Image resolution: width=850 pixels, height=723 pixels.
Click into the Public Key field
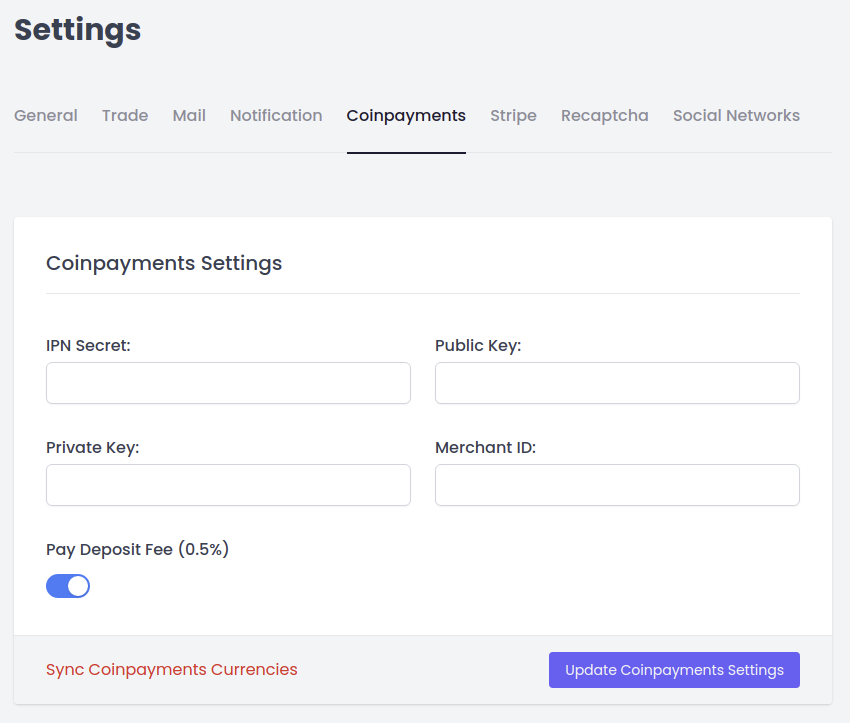pyautogui.click(x=617, y=383)
